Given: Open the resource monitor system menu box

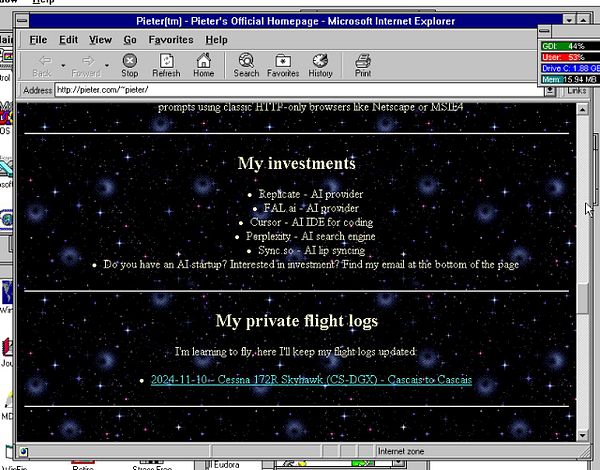Looking at the screenshot, I should 545,31.
